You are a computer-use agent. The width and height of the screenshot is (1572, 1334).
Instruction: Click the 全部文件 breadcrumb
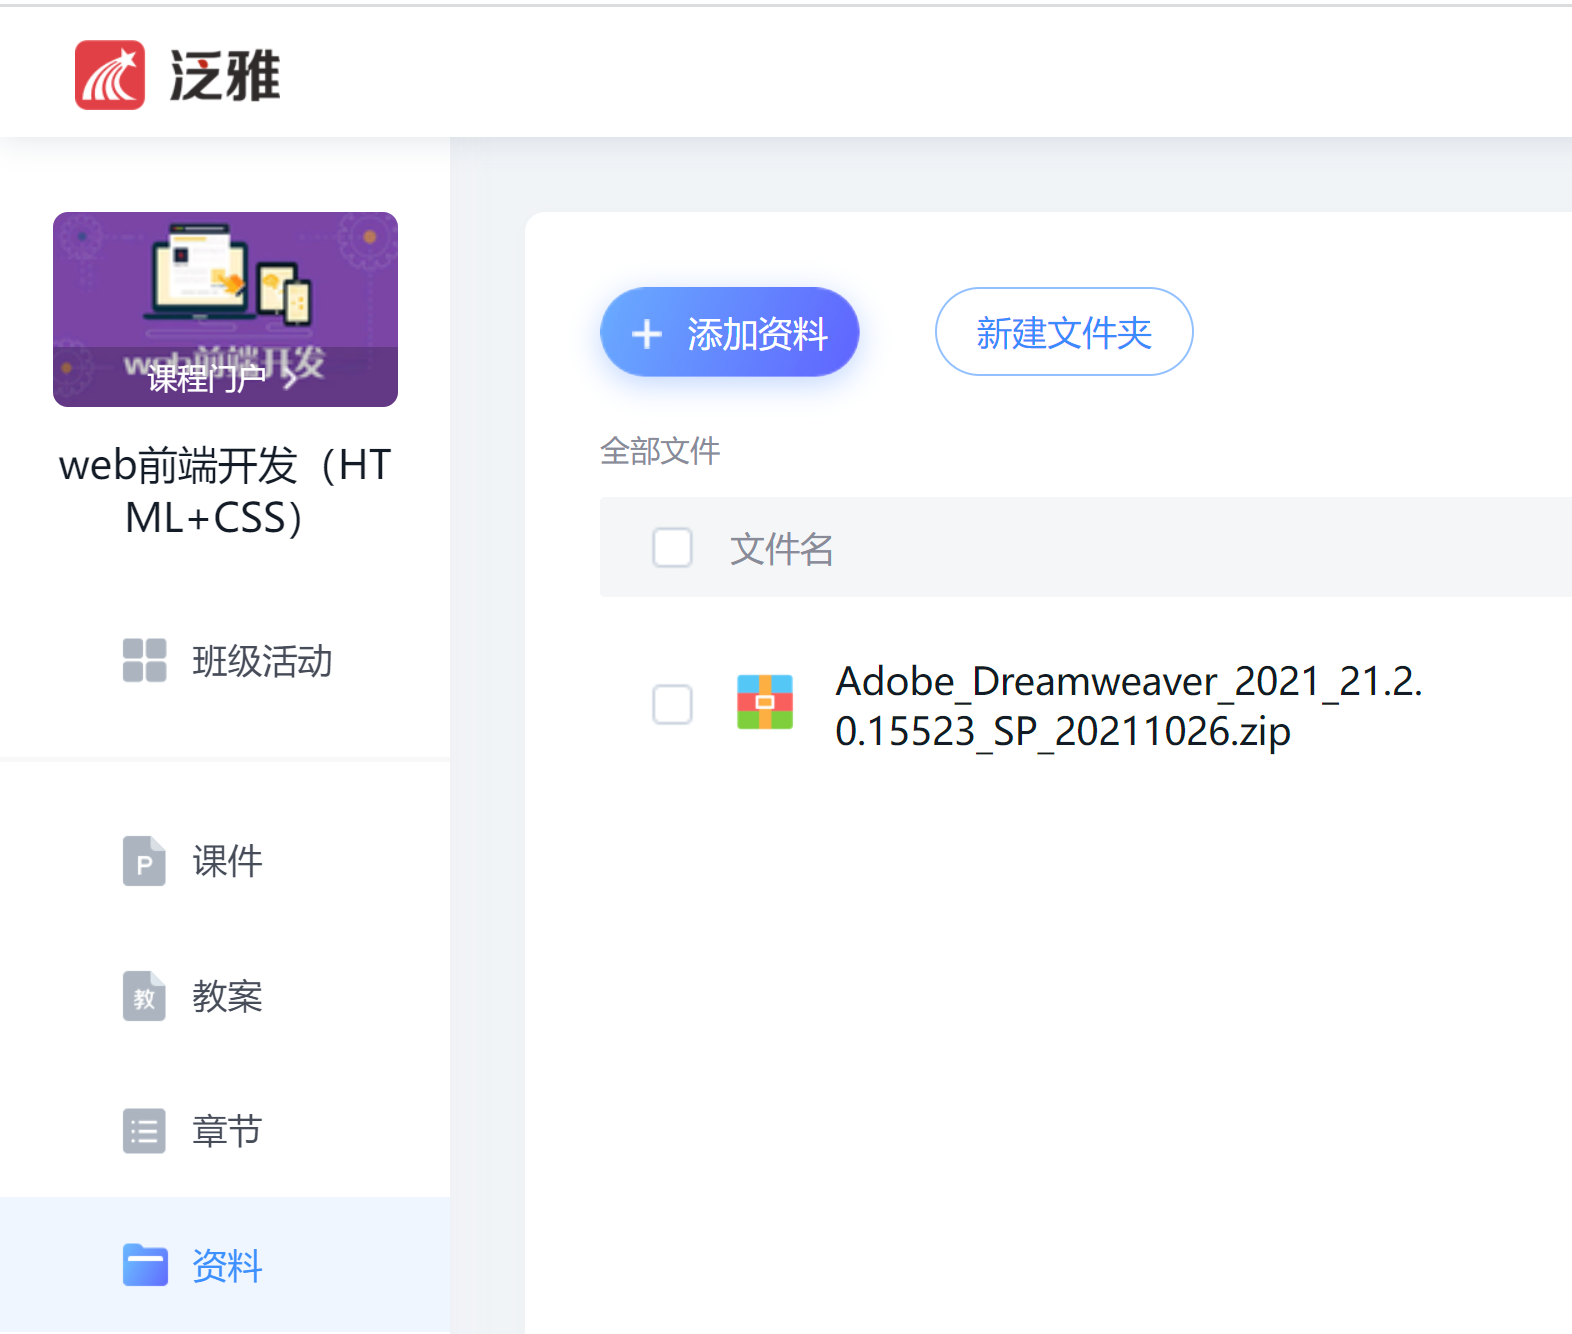click(x=660, y=451)
